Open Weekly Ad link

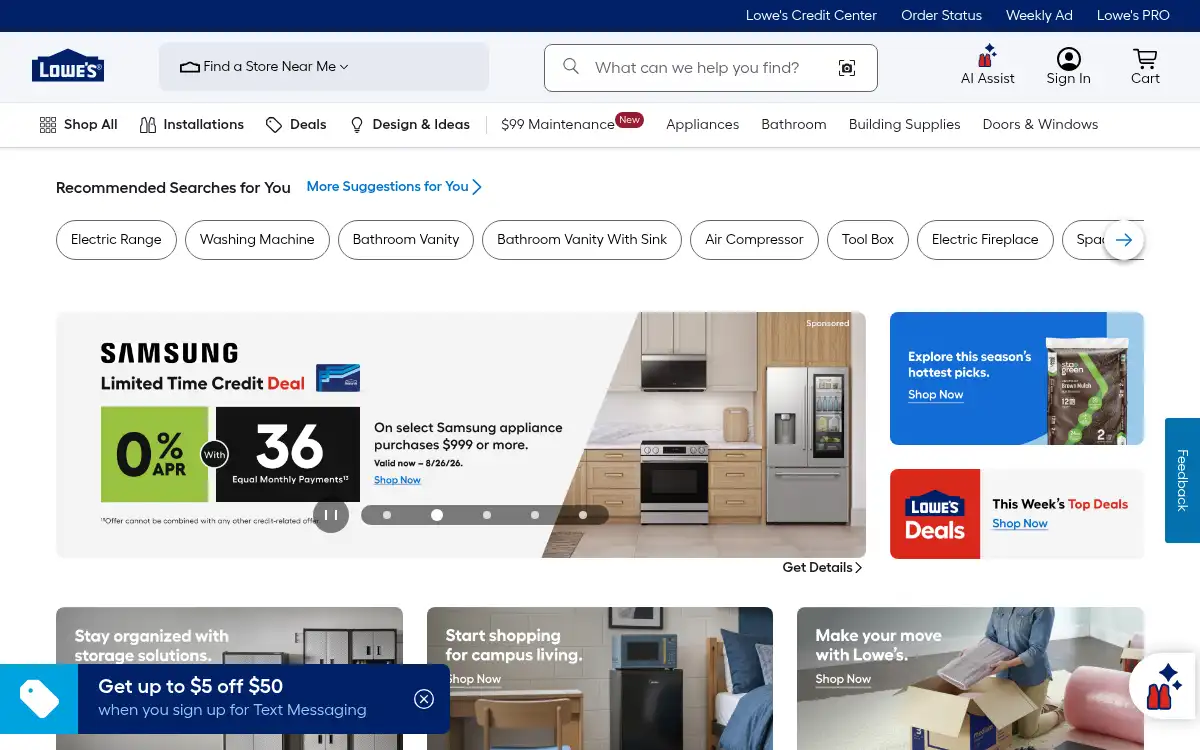[x=1039, y=16]
